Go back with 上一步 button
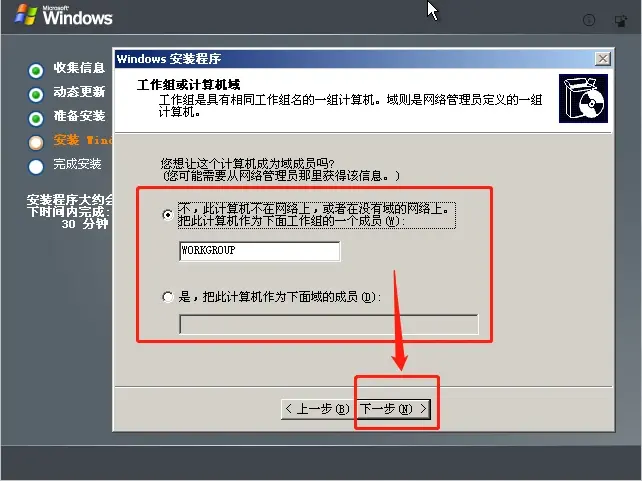Image resolution: width=642 pixels, height=481 pixels. tap(318, 409)
